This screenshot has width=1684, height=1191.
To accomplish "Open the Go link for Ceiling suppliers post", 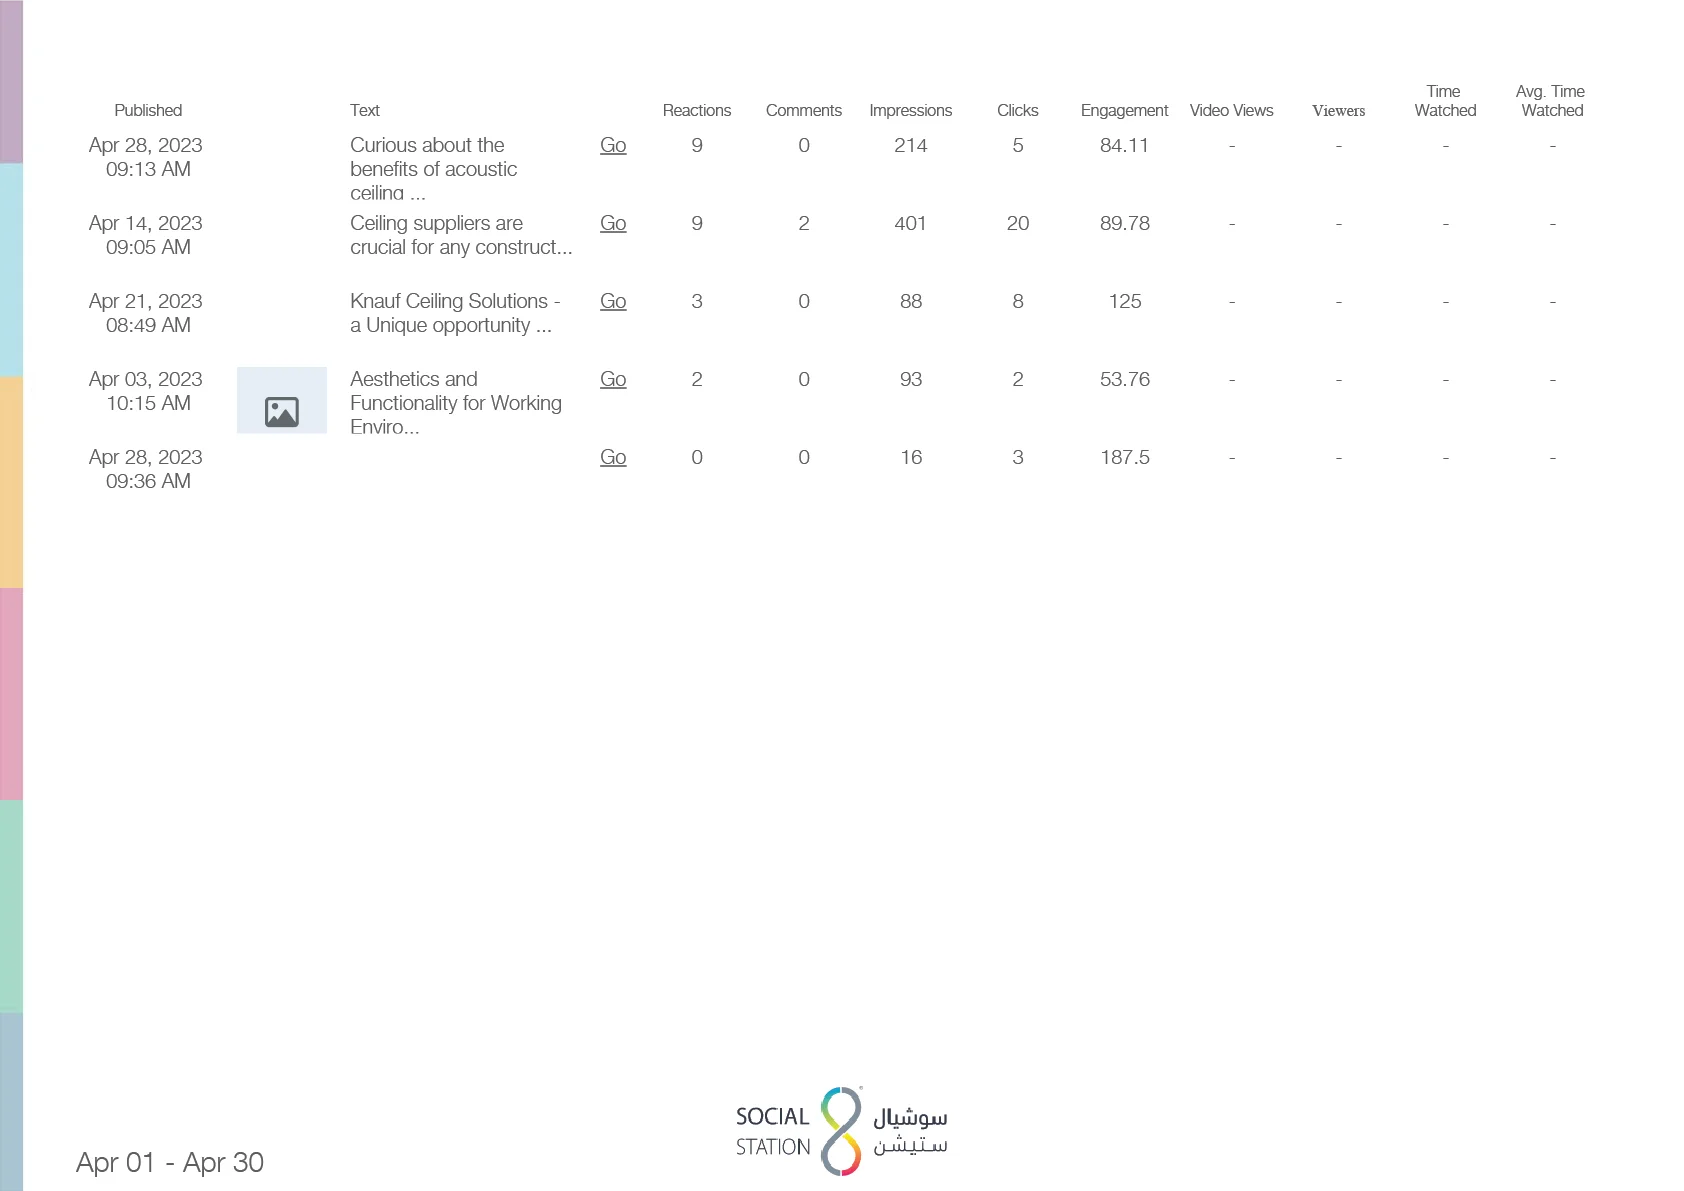I will [613, 223].
